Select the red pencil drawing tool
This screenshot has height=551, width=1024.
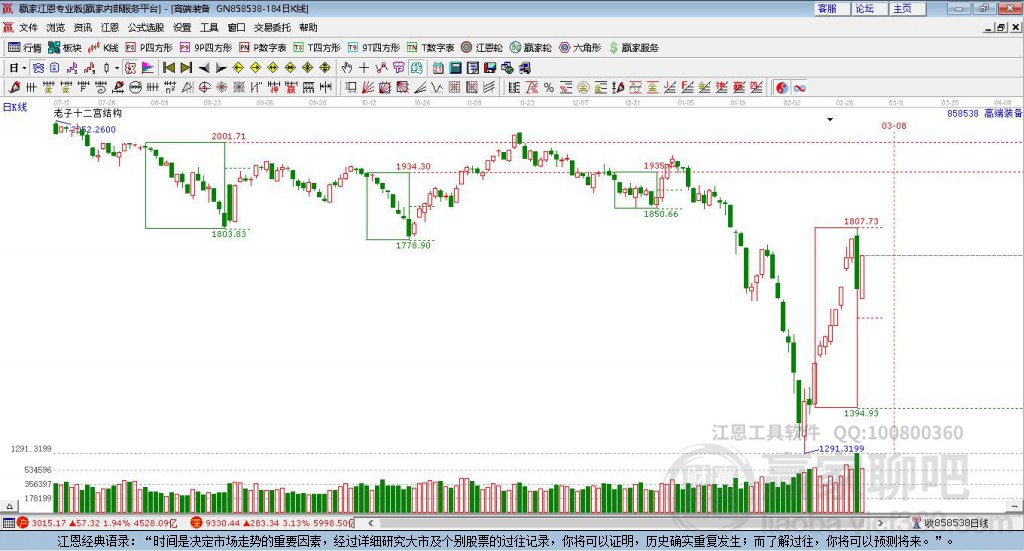14,87
